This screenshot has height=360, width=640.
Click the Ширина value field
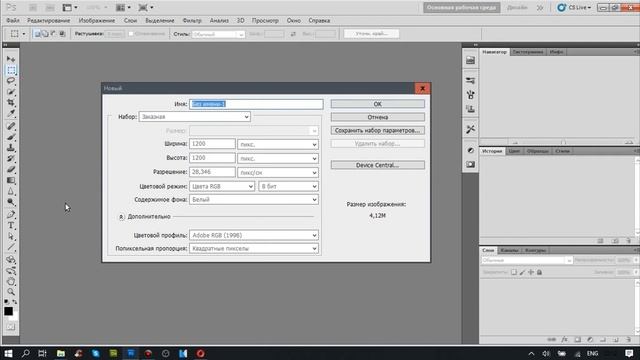212,144
